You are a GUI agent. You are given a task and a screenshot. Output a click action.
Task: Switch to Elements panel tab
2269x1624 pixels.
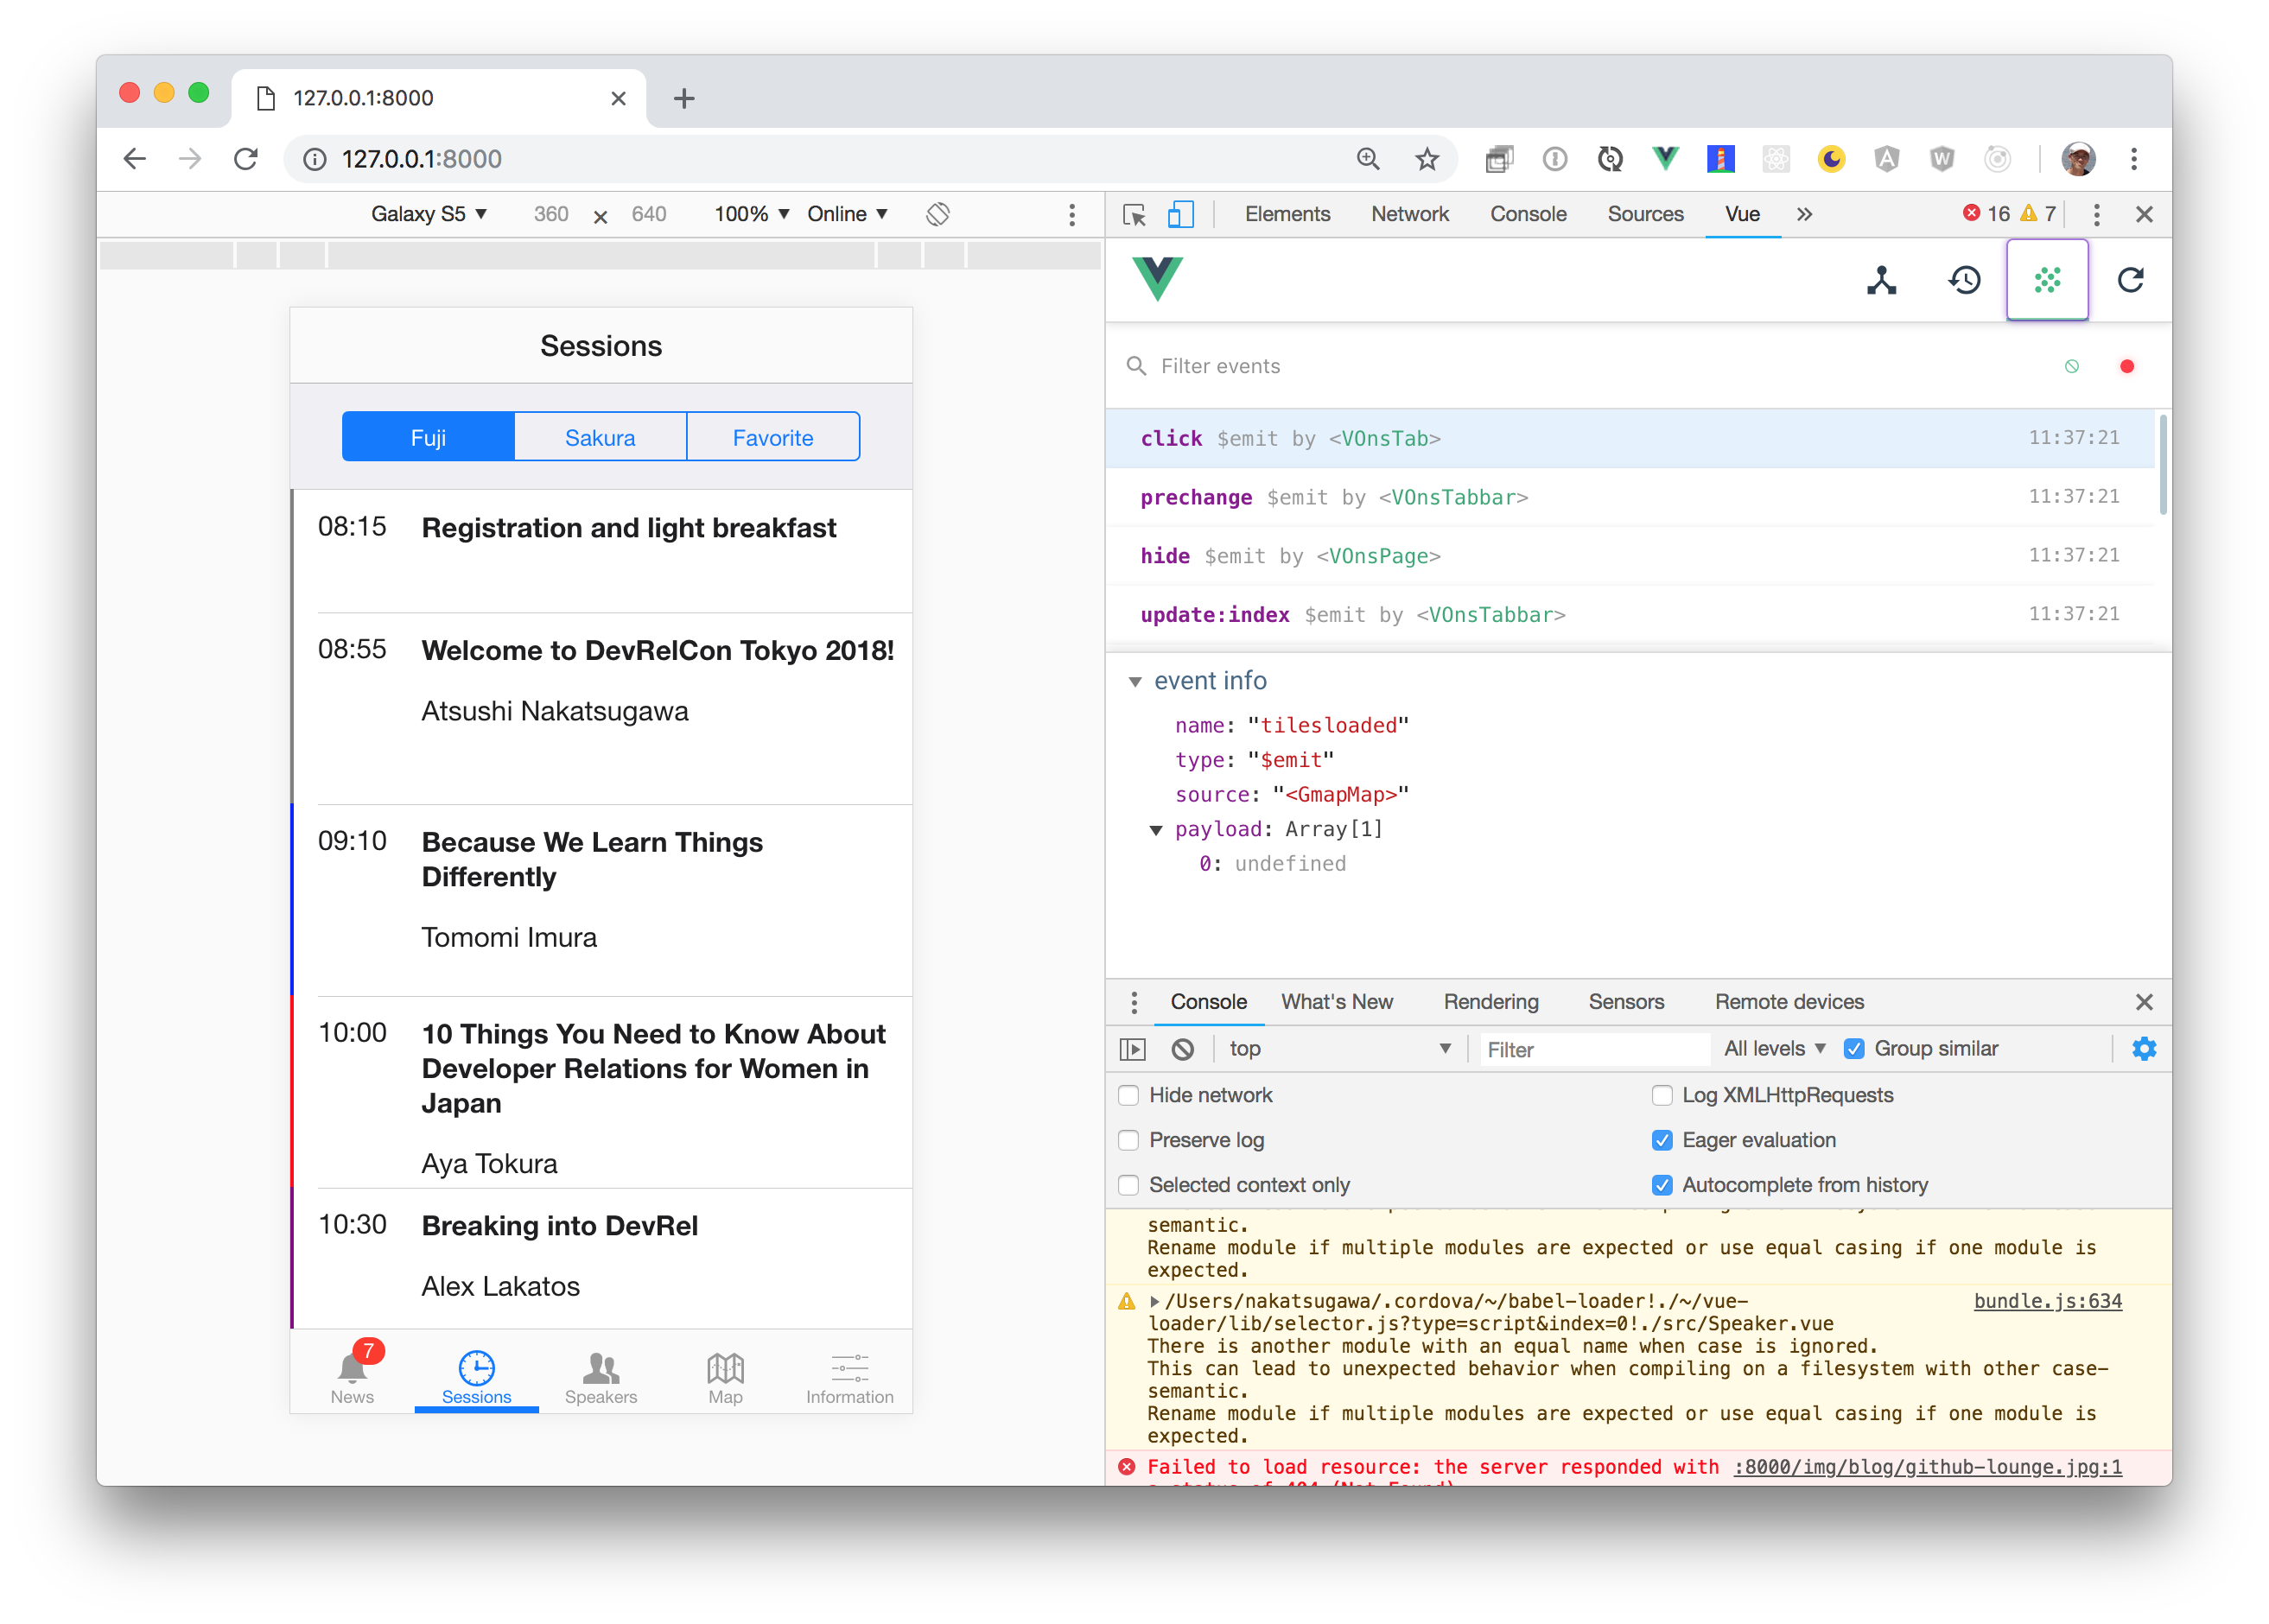pyautogui.click(x=1287, y=215)
